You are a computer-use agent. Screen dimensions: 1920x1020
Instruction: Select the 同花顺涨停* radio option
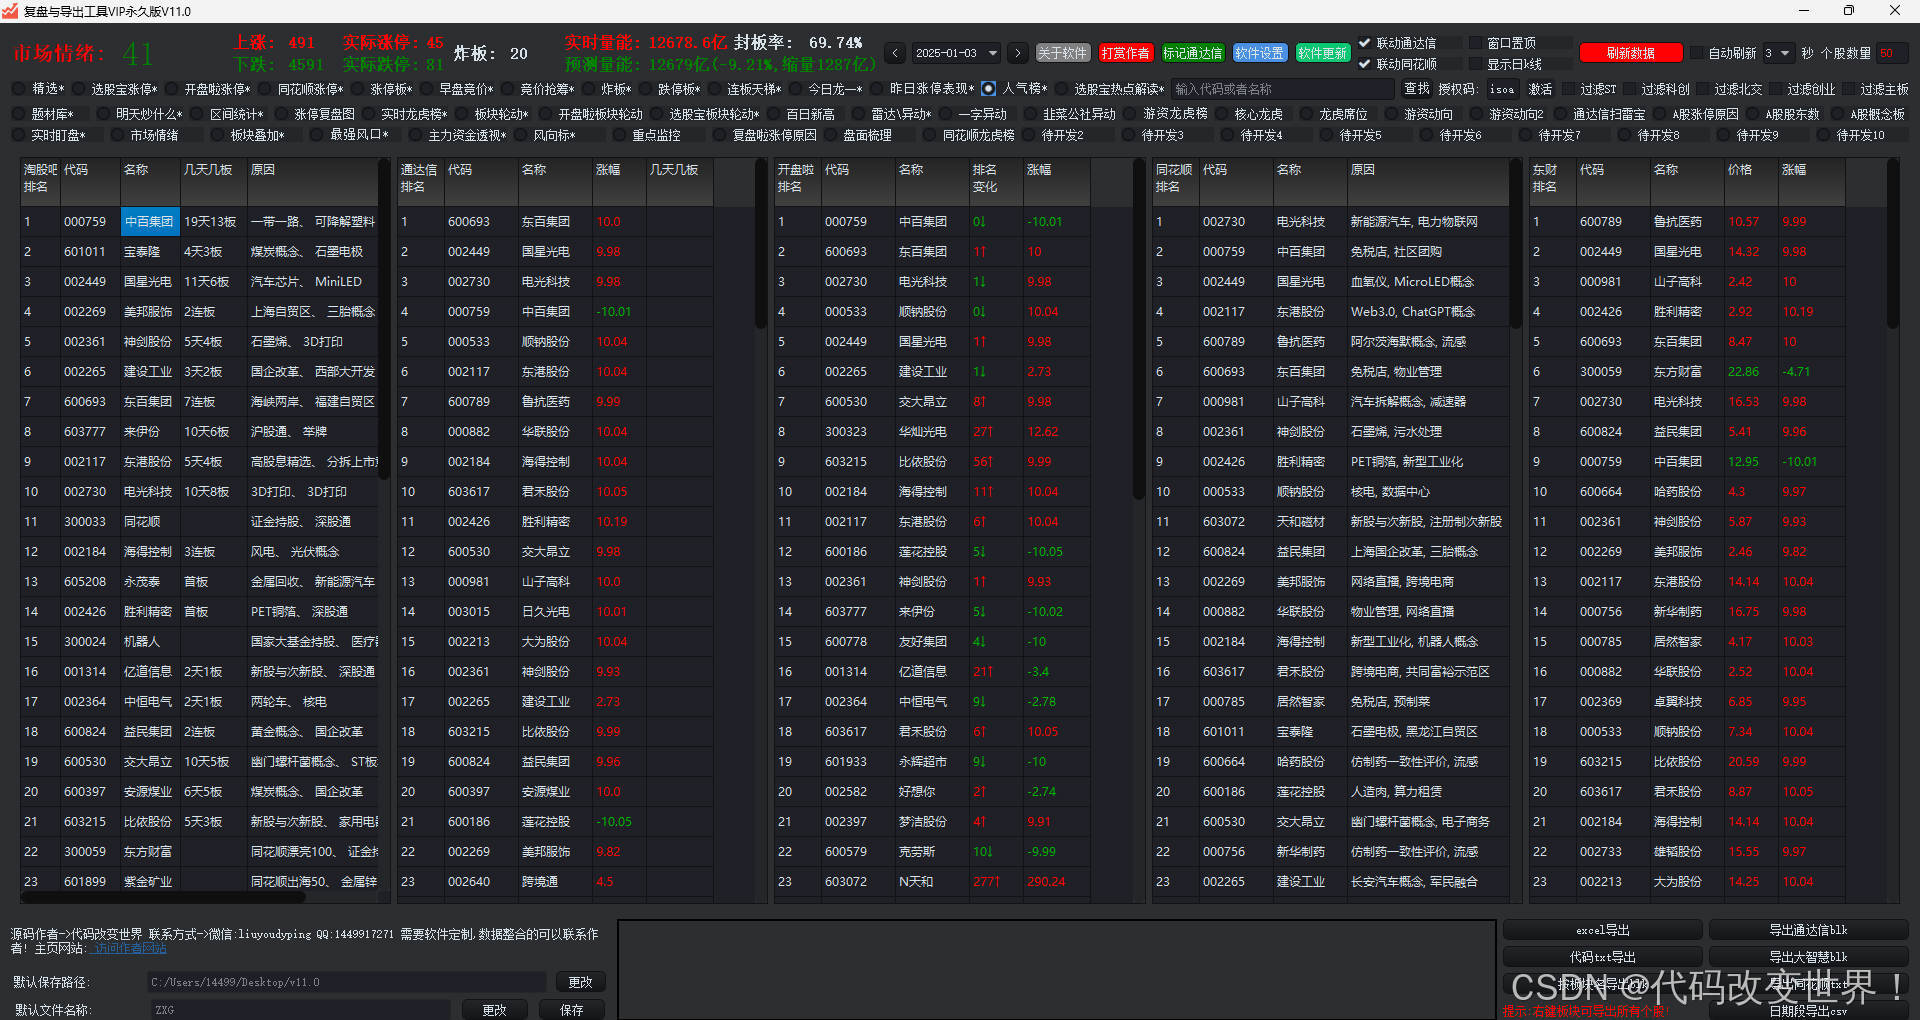263,89
